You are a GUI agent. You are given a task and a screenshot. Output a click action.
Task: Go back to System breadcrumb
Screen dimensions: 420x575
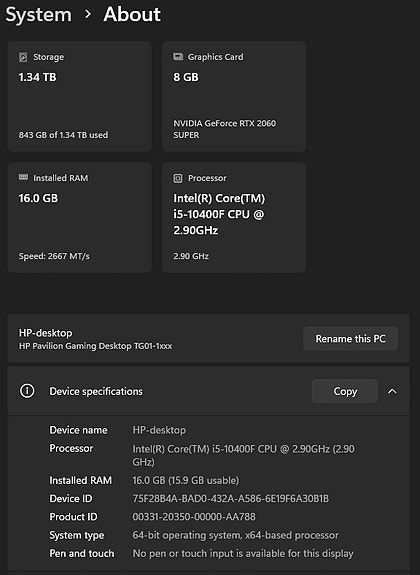pyautogui.click(x=39, y=15)
